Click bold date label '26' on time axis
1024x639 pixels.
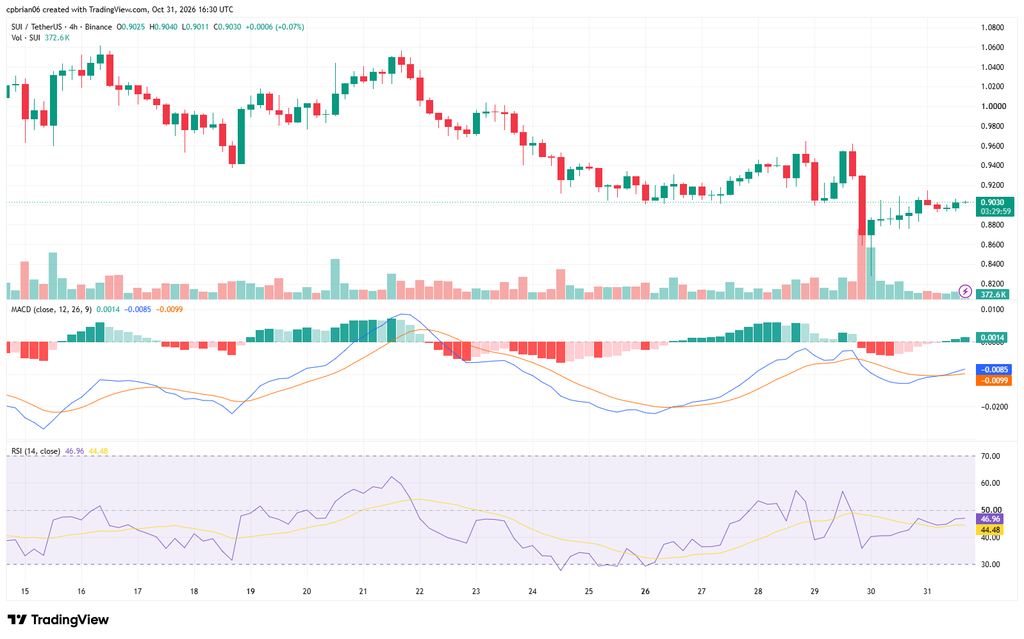[x=645, y=591]
